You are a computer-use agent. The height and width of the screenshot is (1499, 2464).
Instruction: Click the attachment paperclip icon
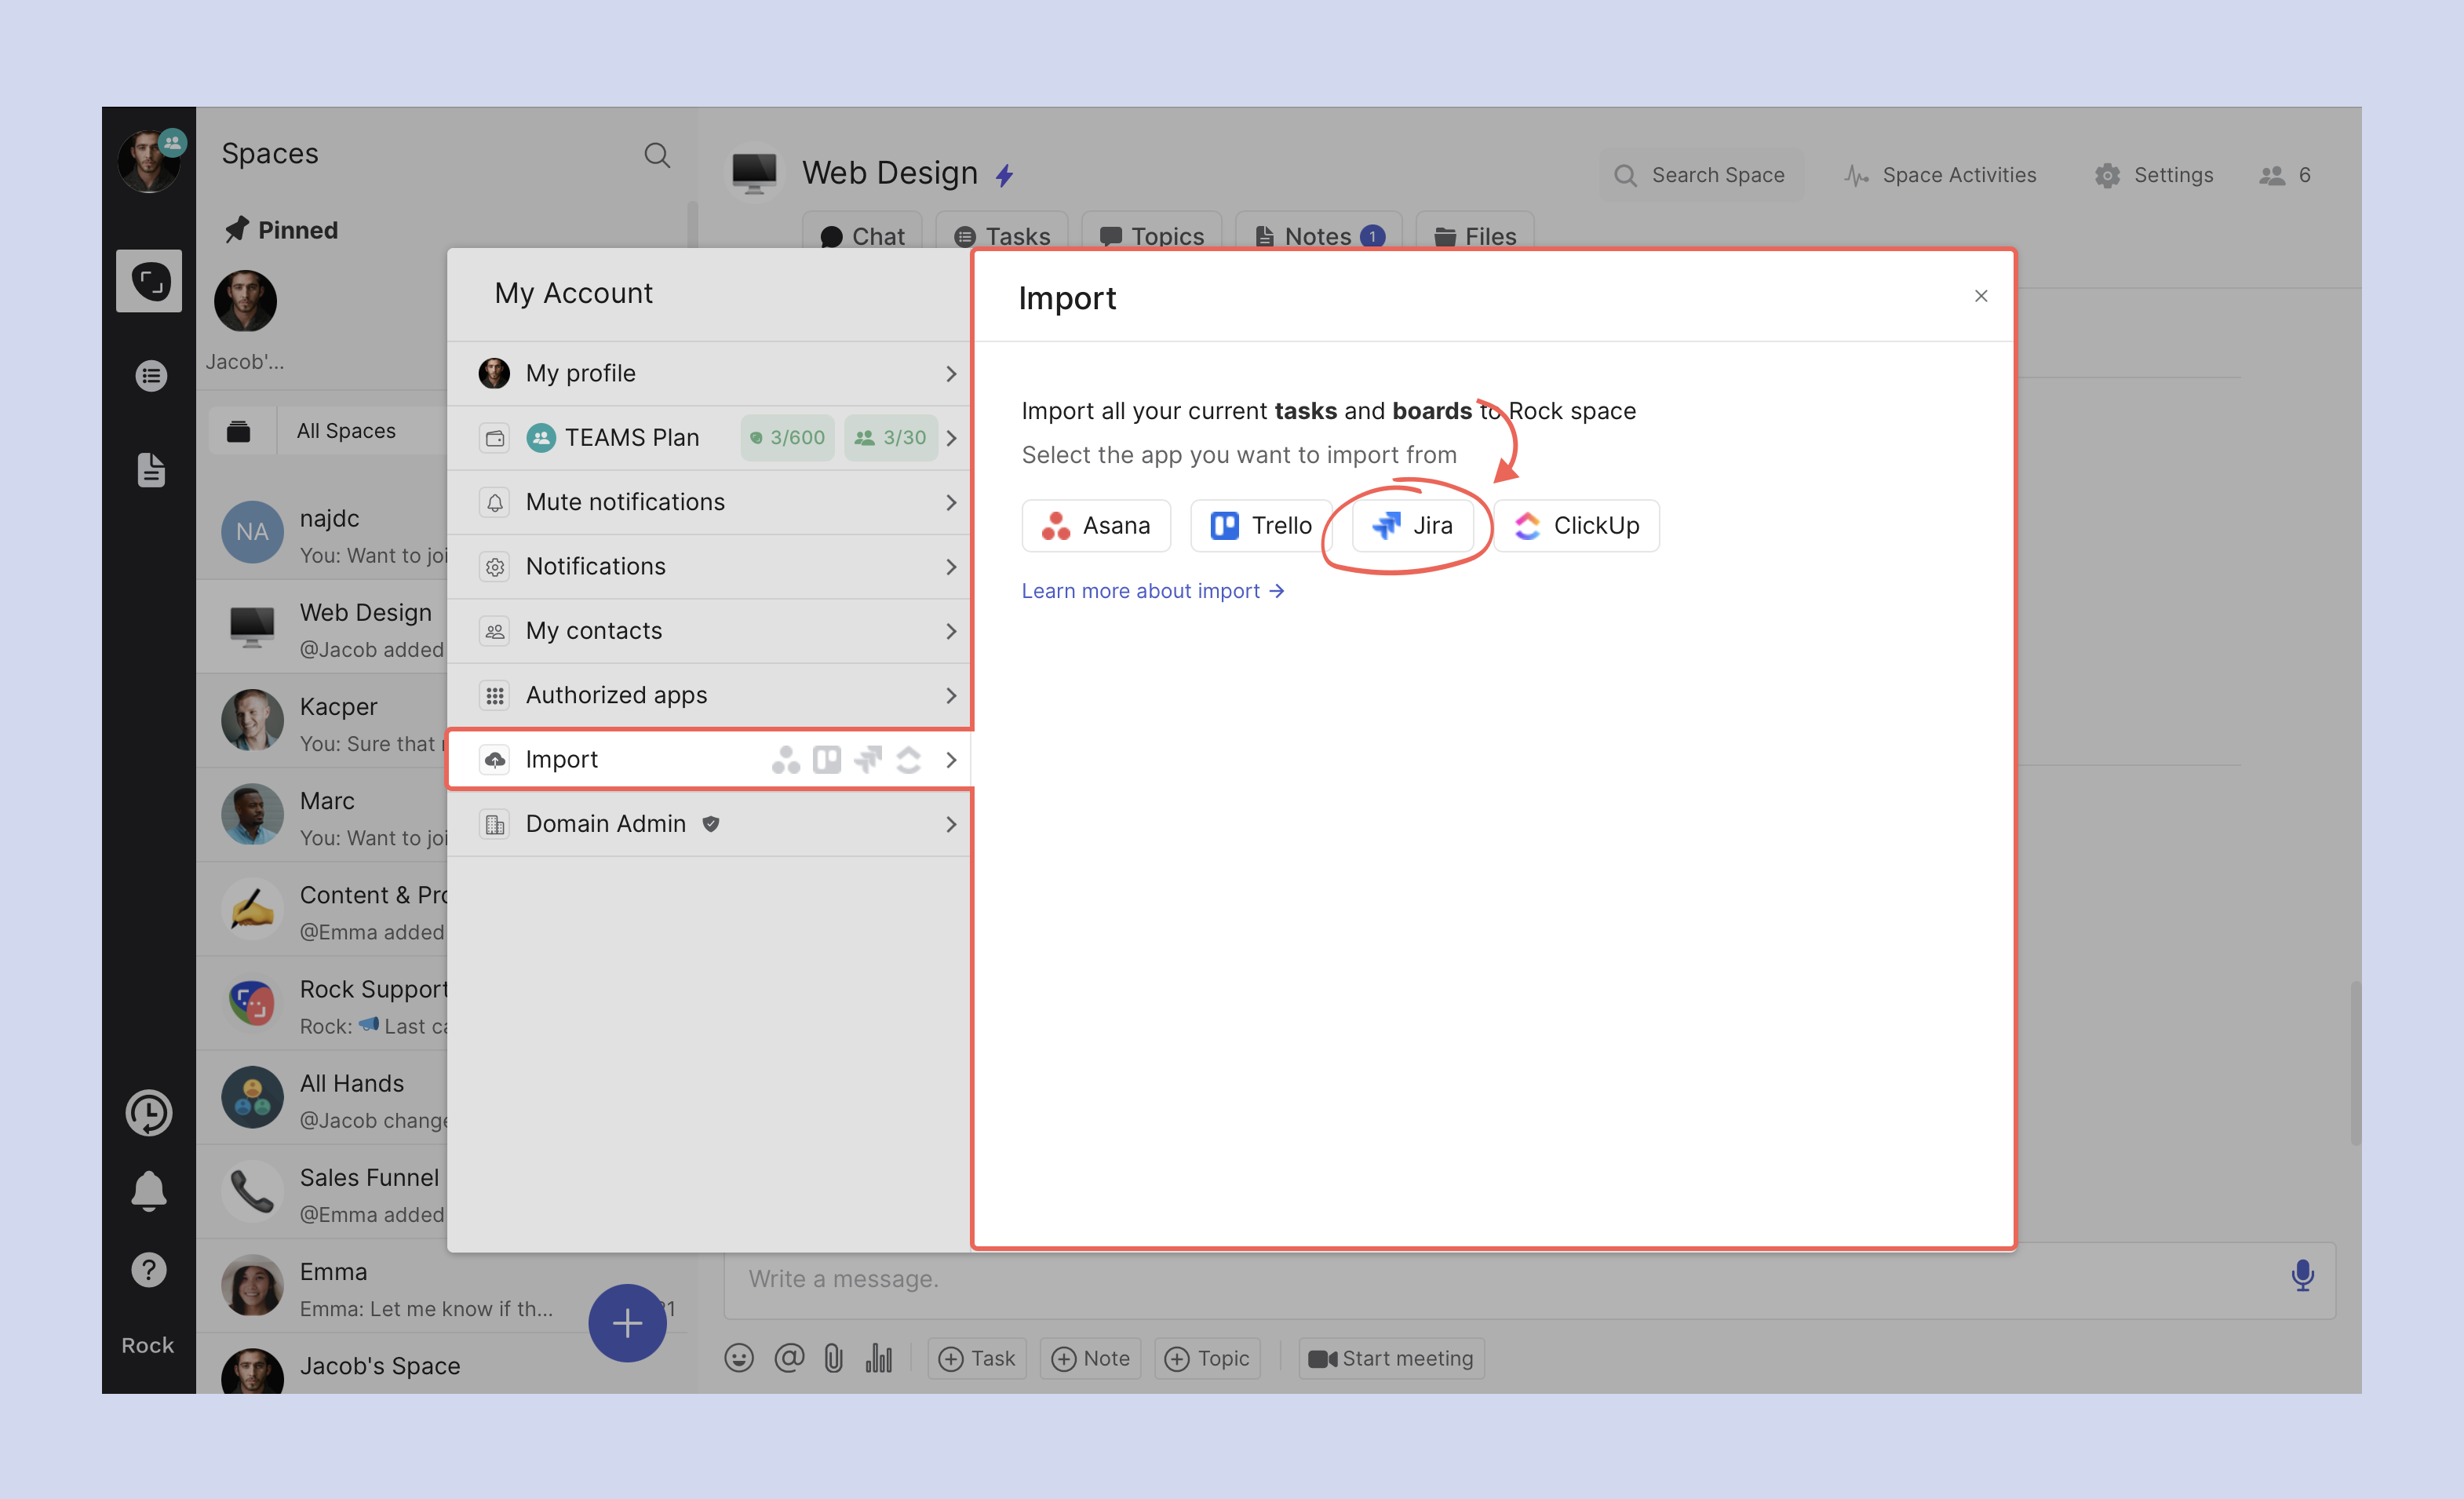[x=833, y=1358]
